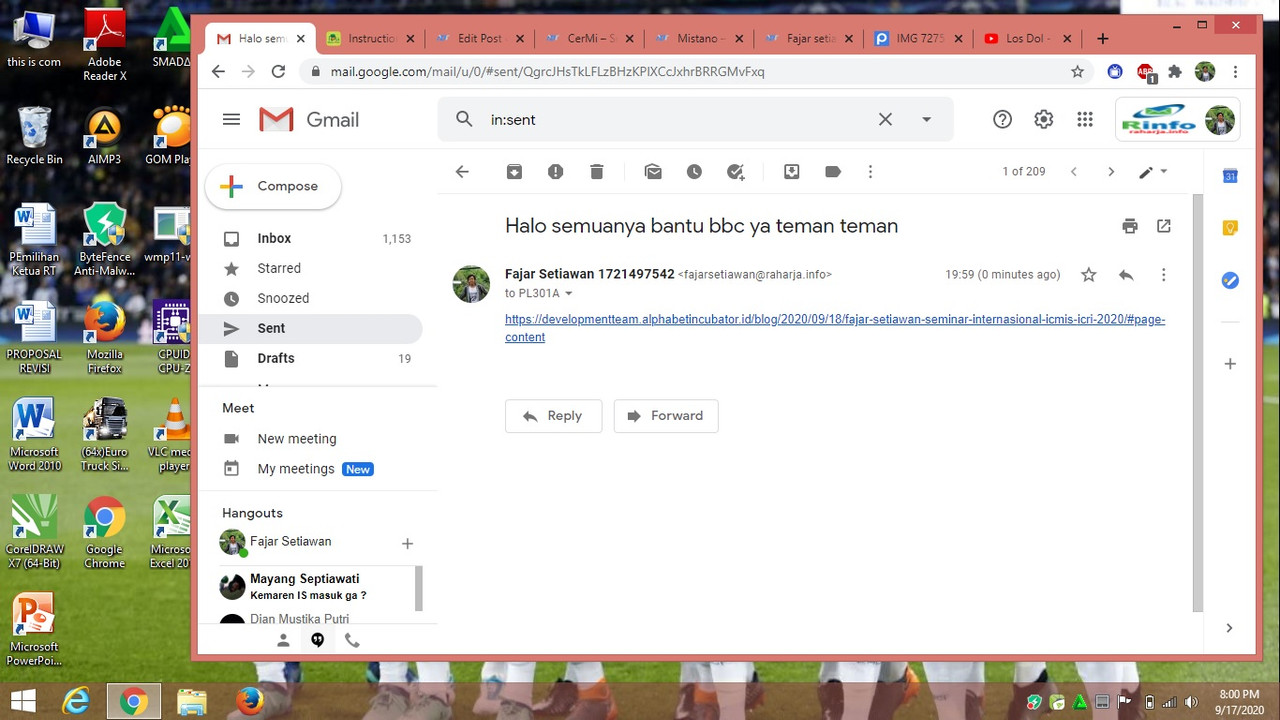Open File Explorer from the taskbar
The width and height of the screenshot is (1280, 720).
pyautogui.click(x=192, y=701)
